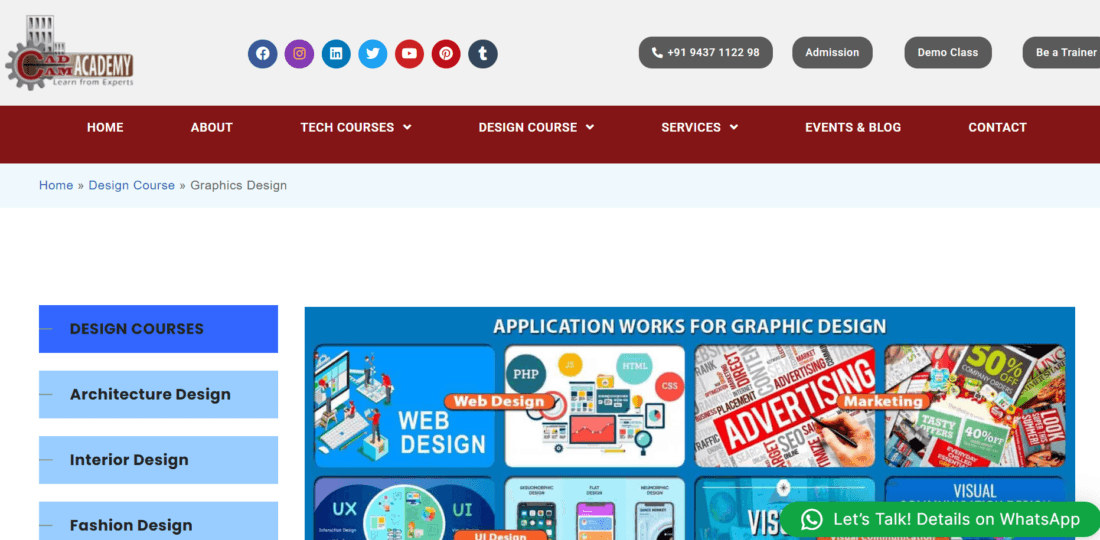Open Interior Design in sidebar
Image resolution: width=1100 pixels, height=540 pixels.
click(159, 460)
